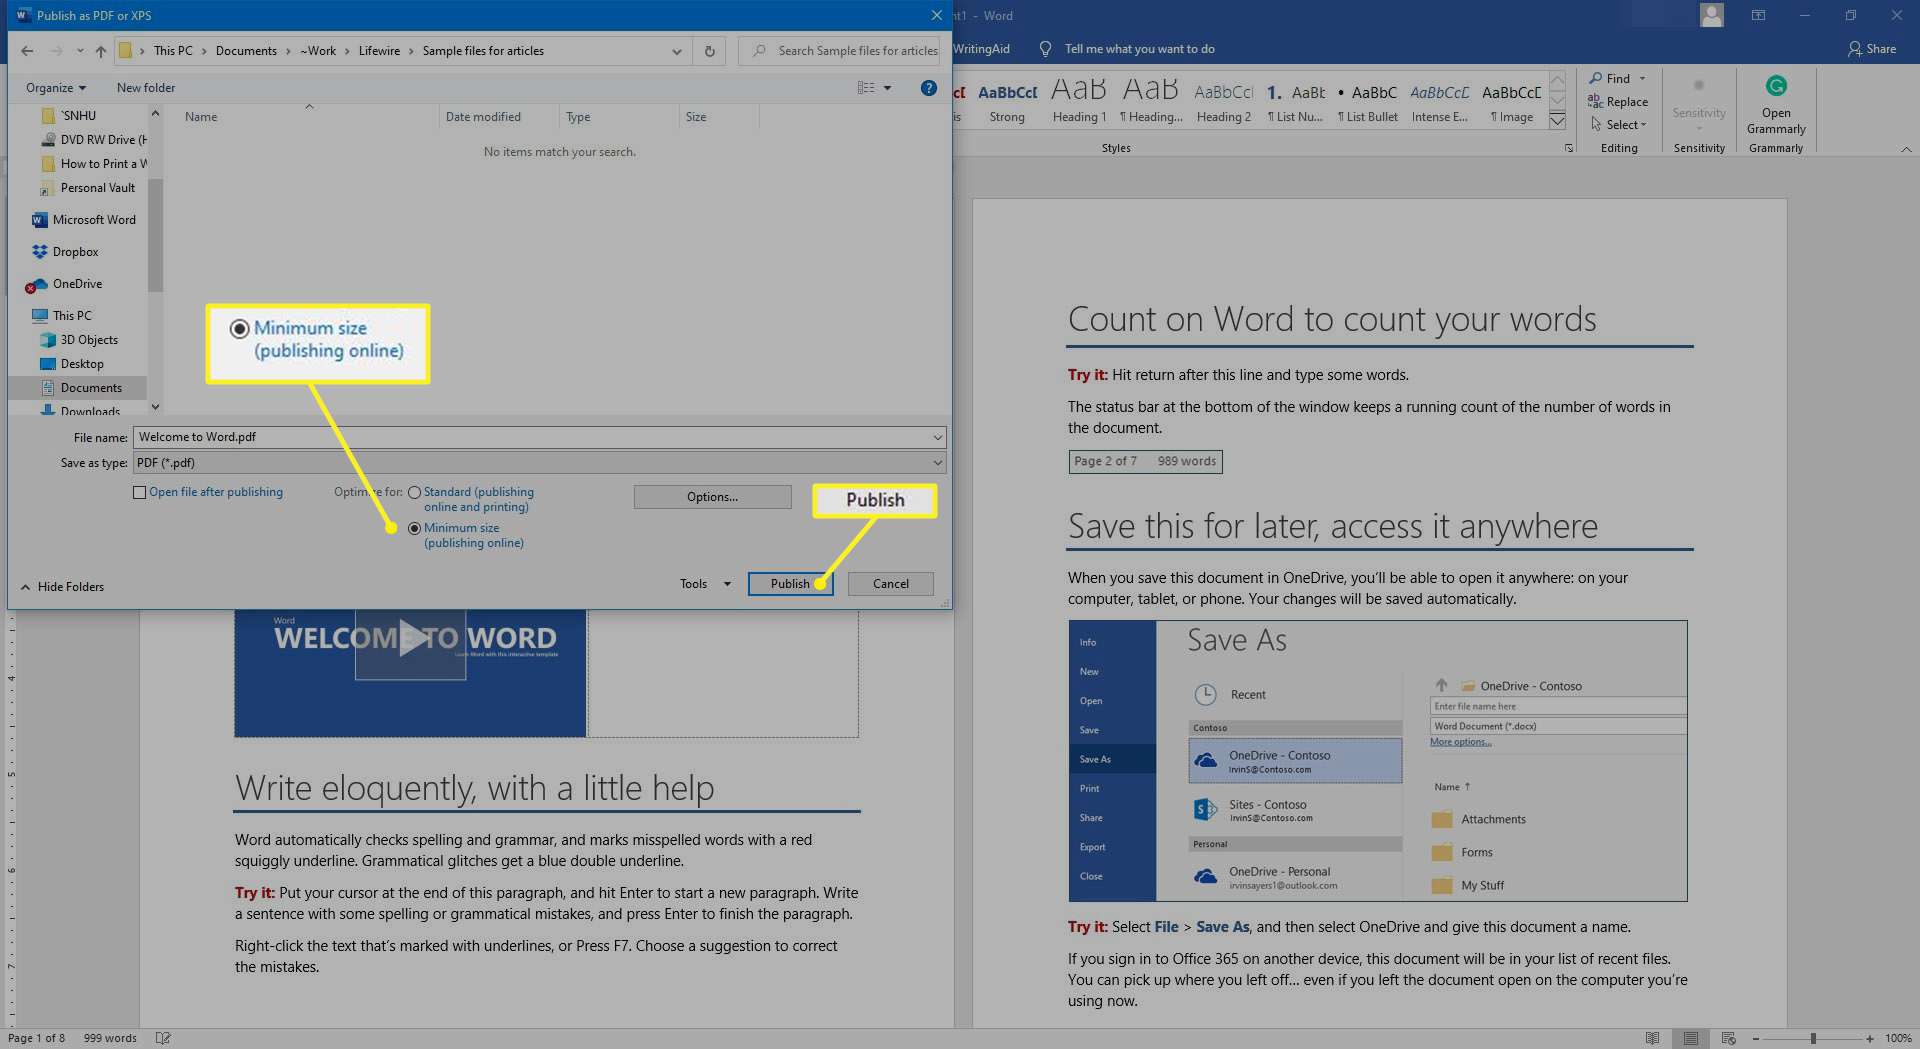Viewport: 1920px width, 1049px height.
Task: Click zoom out minus in status bar
Action: click(1756, 1039)
